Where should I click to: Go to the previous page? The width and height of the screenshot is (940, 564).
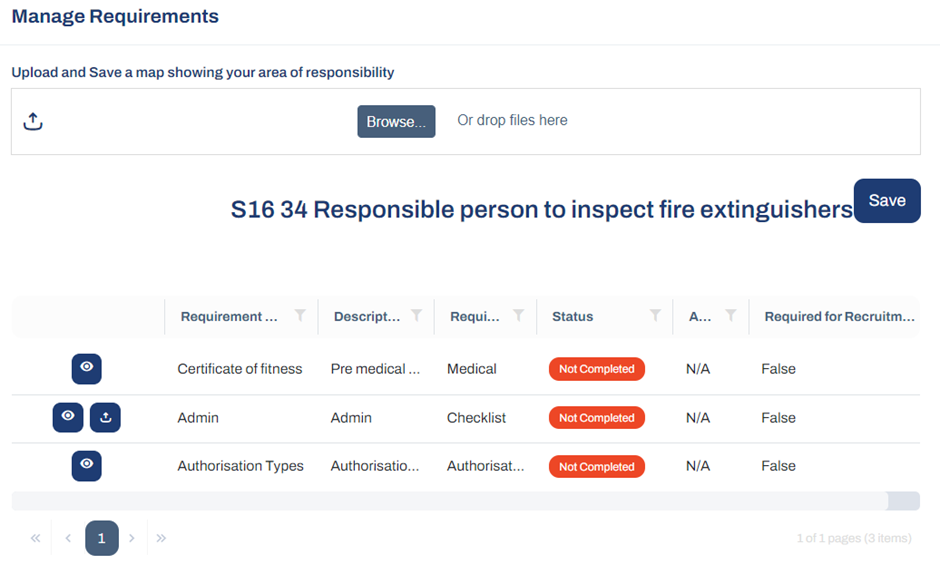tap(68, 538)
